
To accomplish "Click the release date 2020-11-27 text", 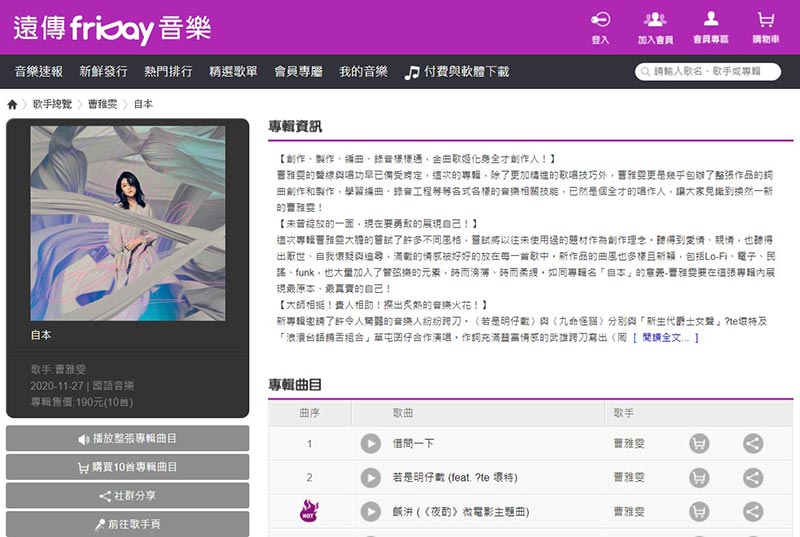I will pos(56,386).
